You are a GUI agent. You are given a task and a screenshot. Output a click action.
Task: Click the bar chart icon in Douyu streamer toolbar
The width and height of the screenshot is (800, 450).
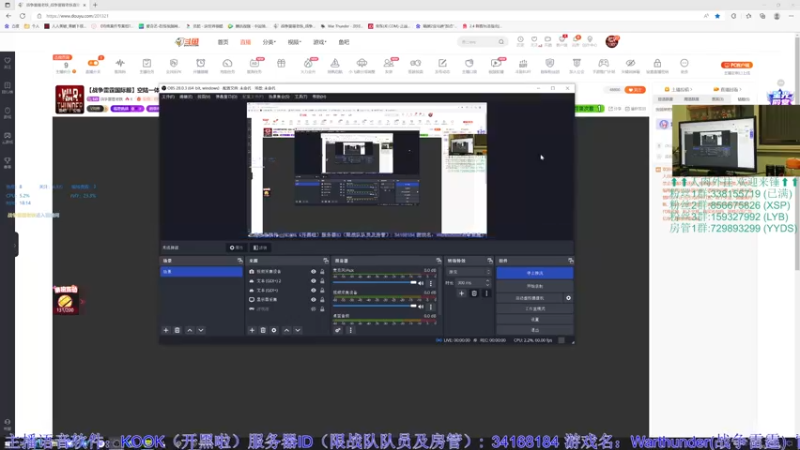pos(523,63)
